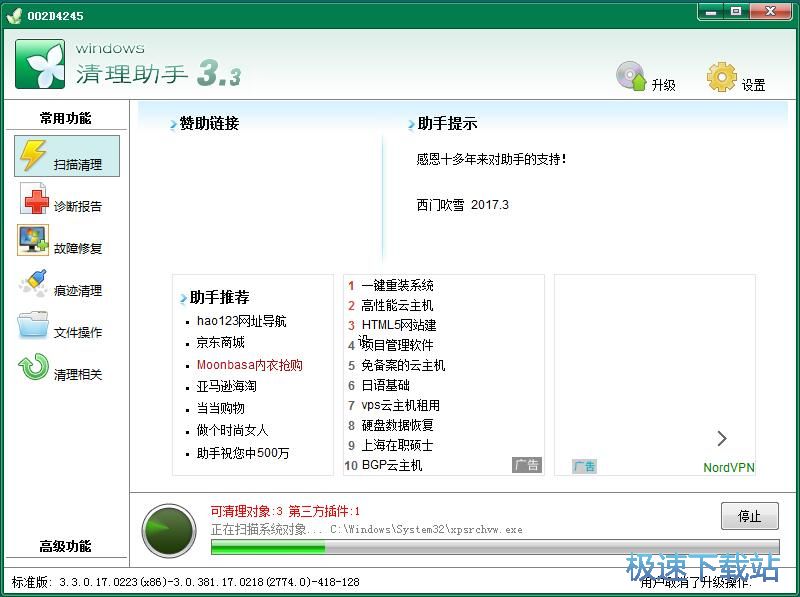Open the 当当购物 link
Image resolution: width=800 pixels, height=597 pixels.
coord(220,408)
